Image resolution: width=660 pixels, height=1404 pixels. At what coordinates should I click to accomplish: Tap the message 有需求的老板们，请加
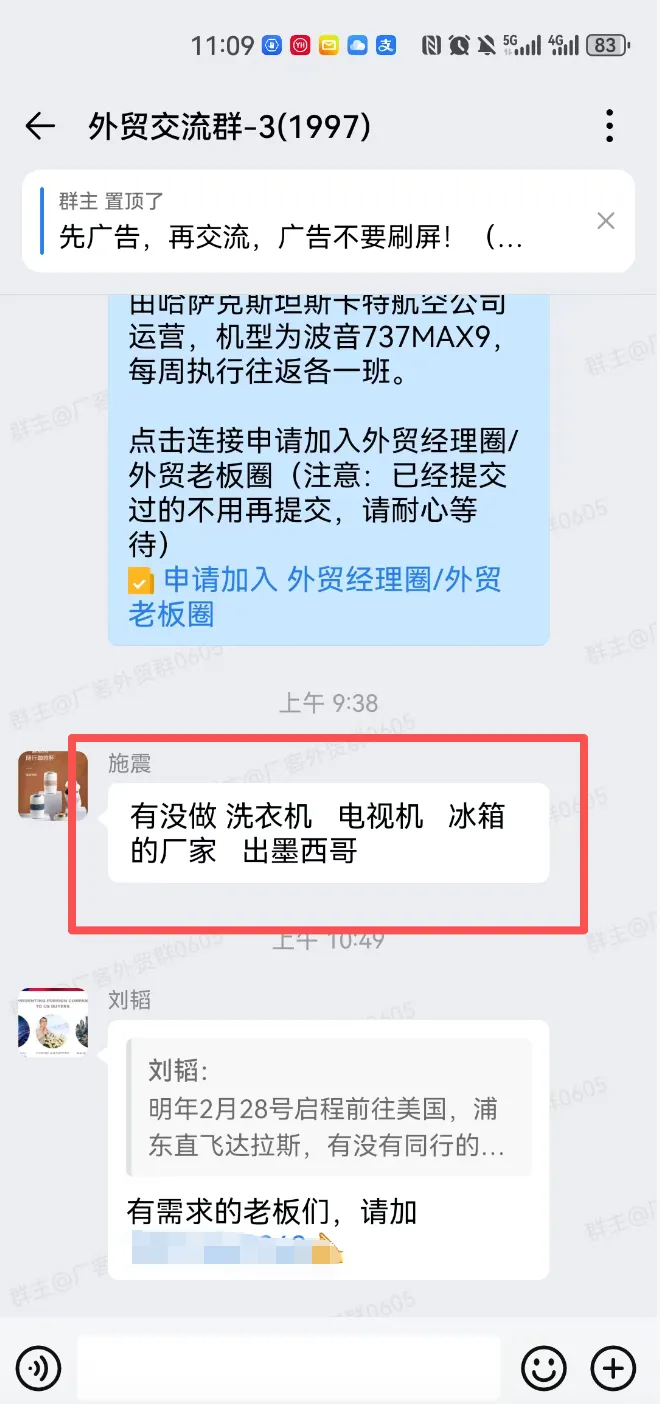(273, 1212)
